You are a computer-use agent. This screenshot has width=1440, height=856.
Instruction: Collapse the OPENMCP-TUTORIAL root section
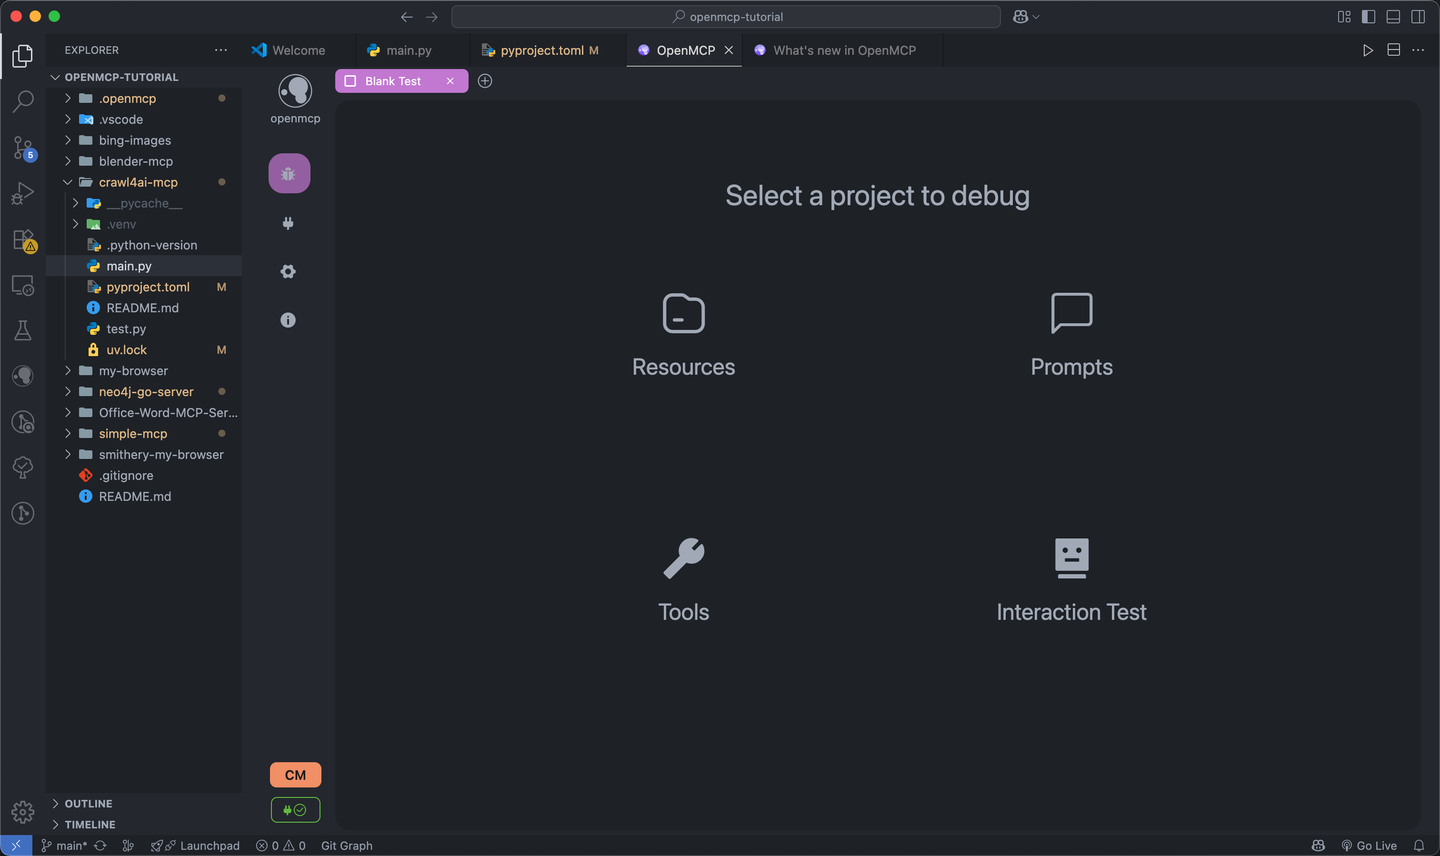[144, 77]
